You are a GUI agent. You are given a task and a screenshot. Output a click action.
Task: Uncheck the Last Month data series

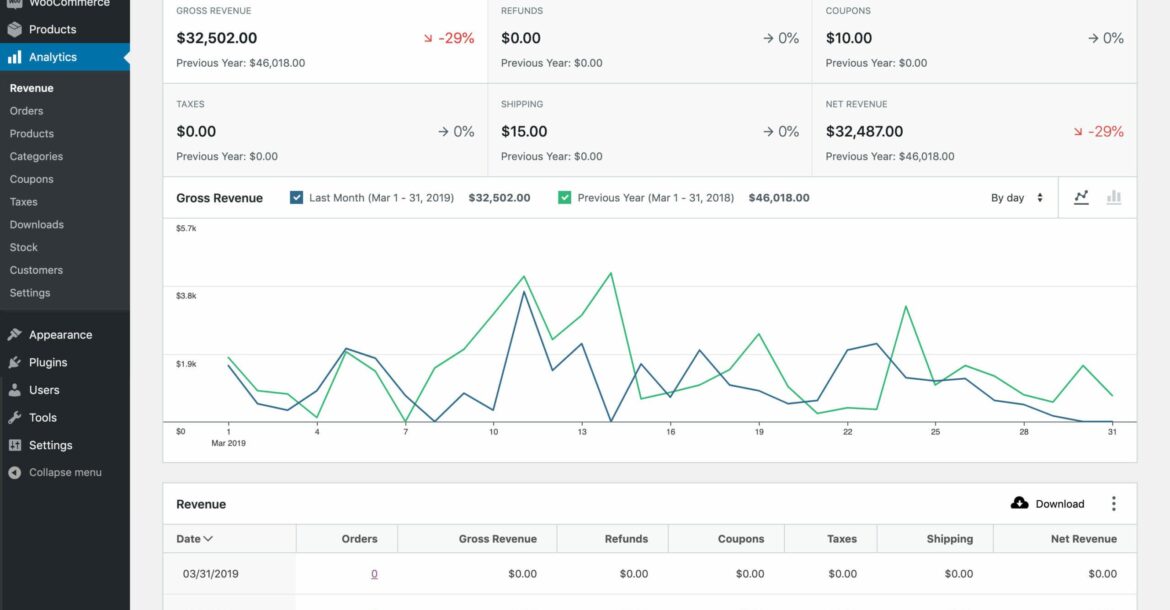(x=296, y=197)
